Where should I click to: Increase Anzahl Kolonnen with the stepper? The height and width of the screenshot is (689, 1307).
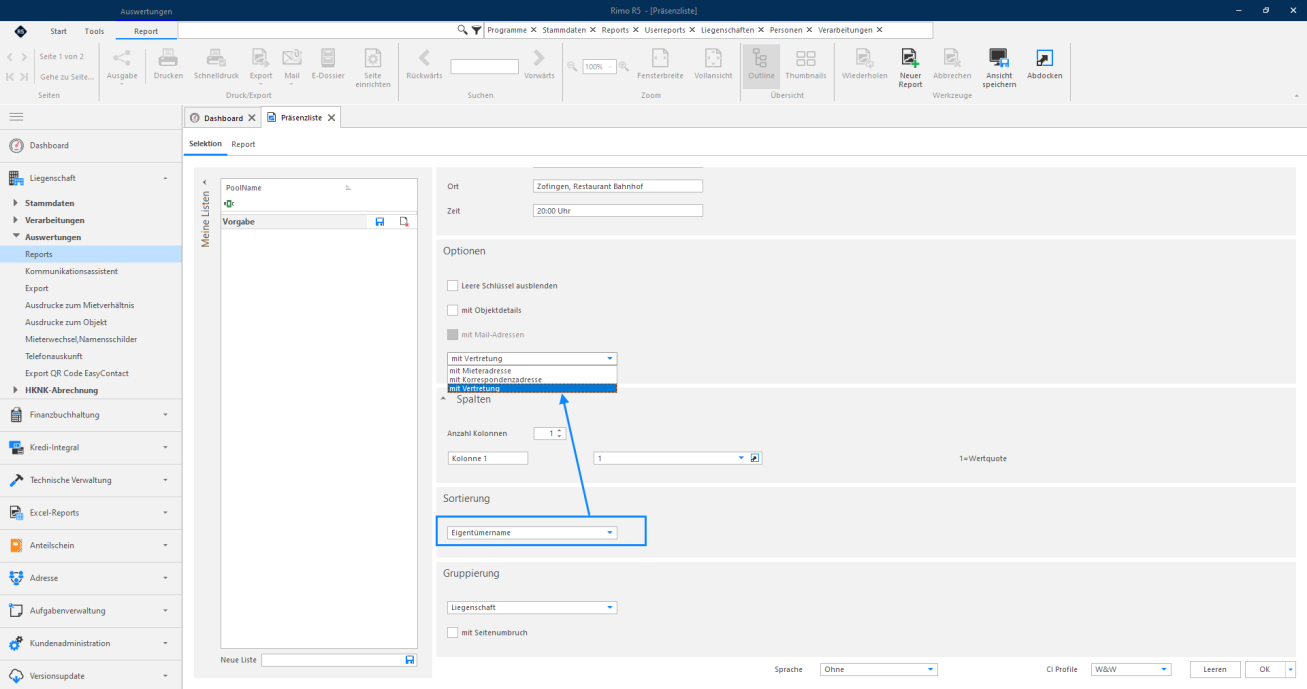click(x=560, y=430)
